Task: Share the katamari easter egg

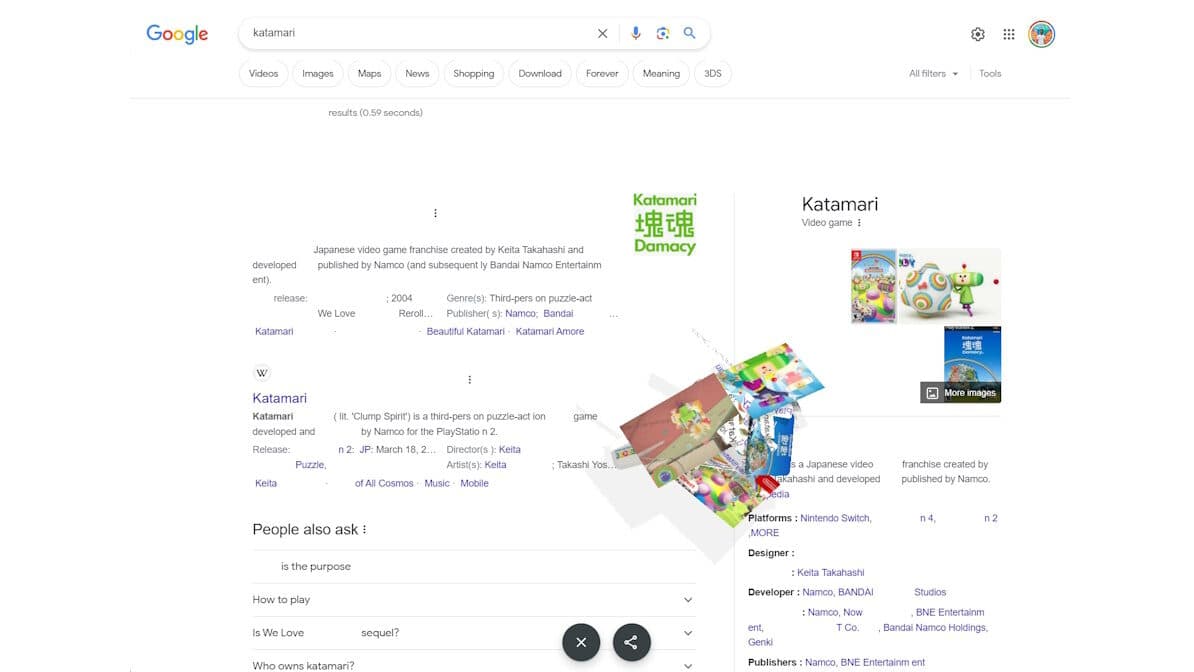Action: click(631, 642)
